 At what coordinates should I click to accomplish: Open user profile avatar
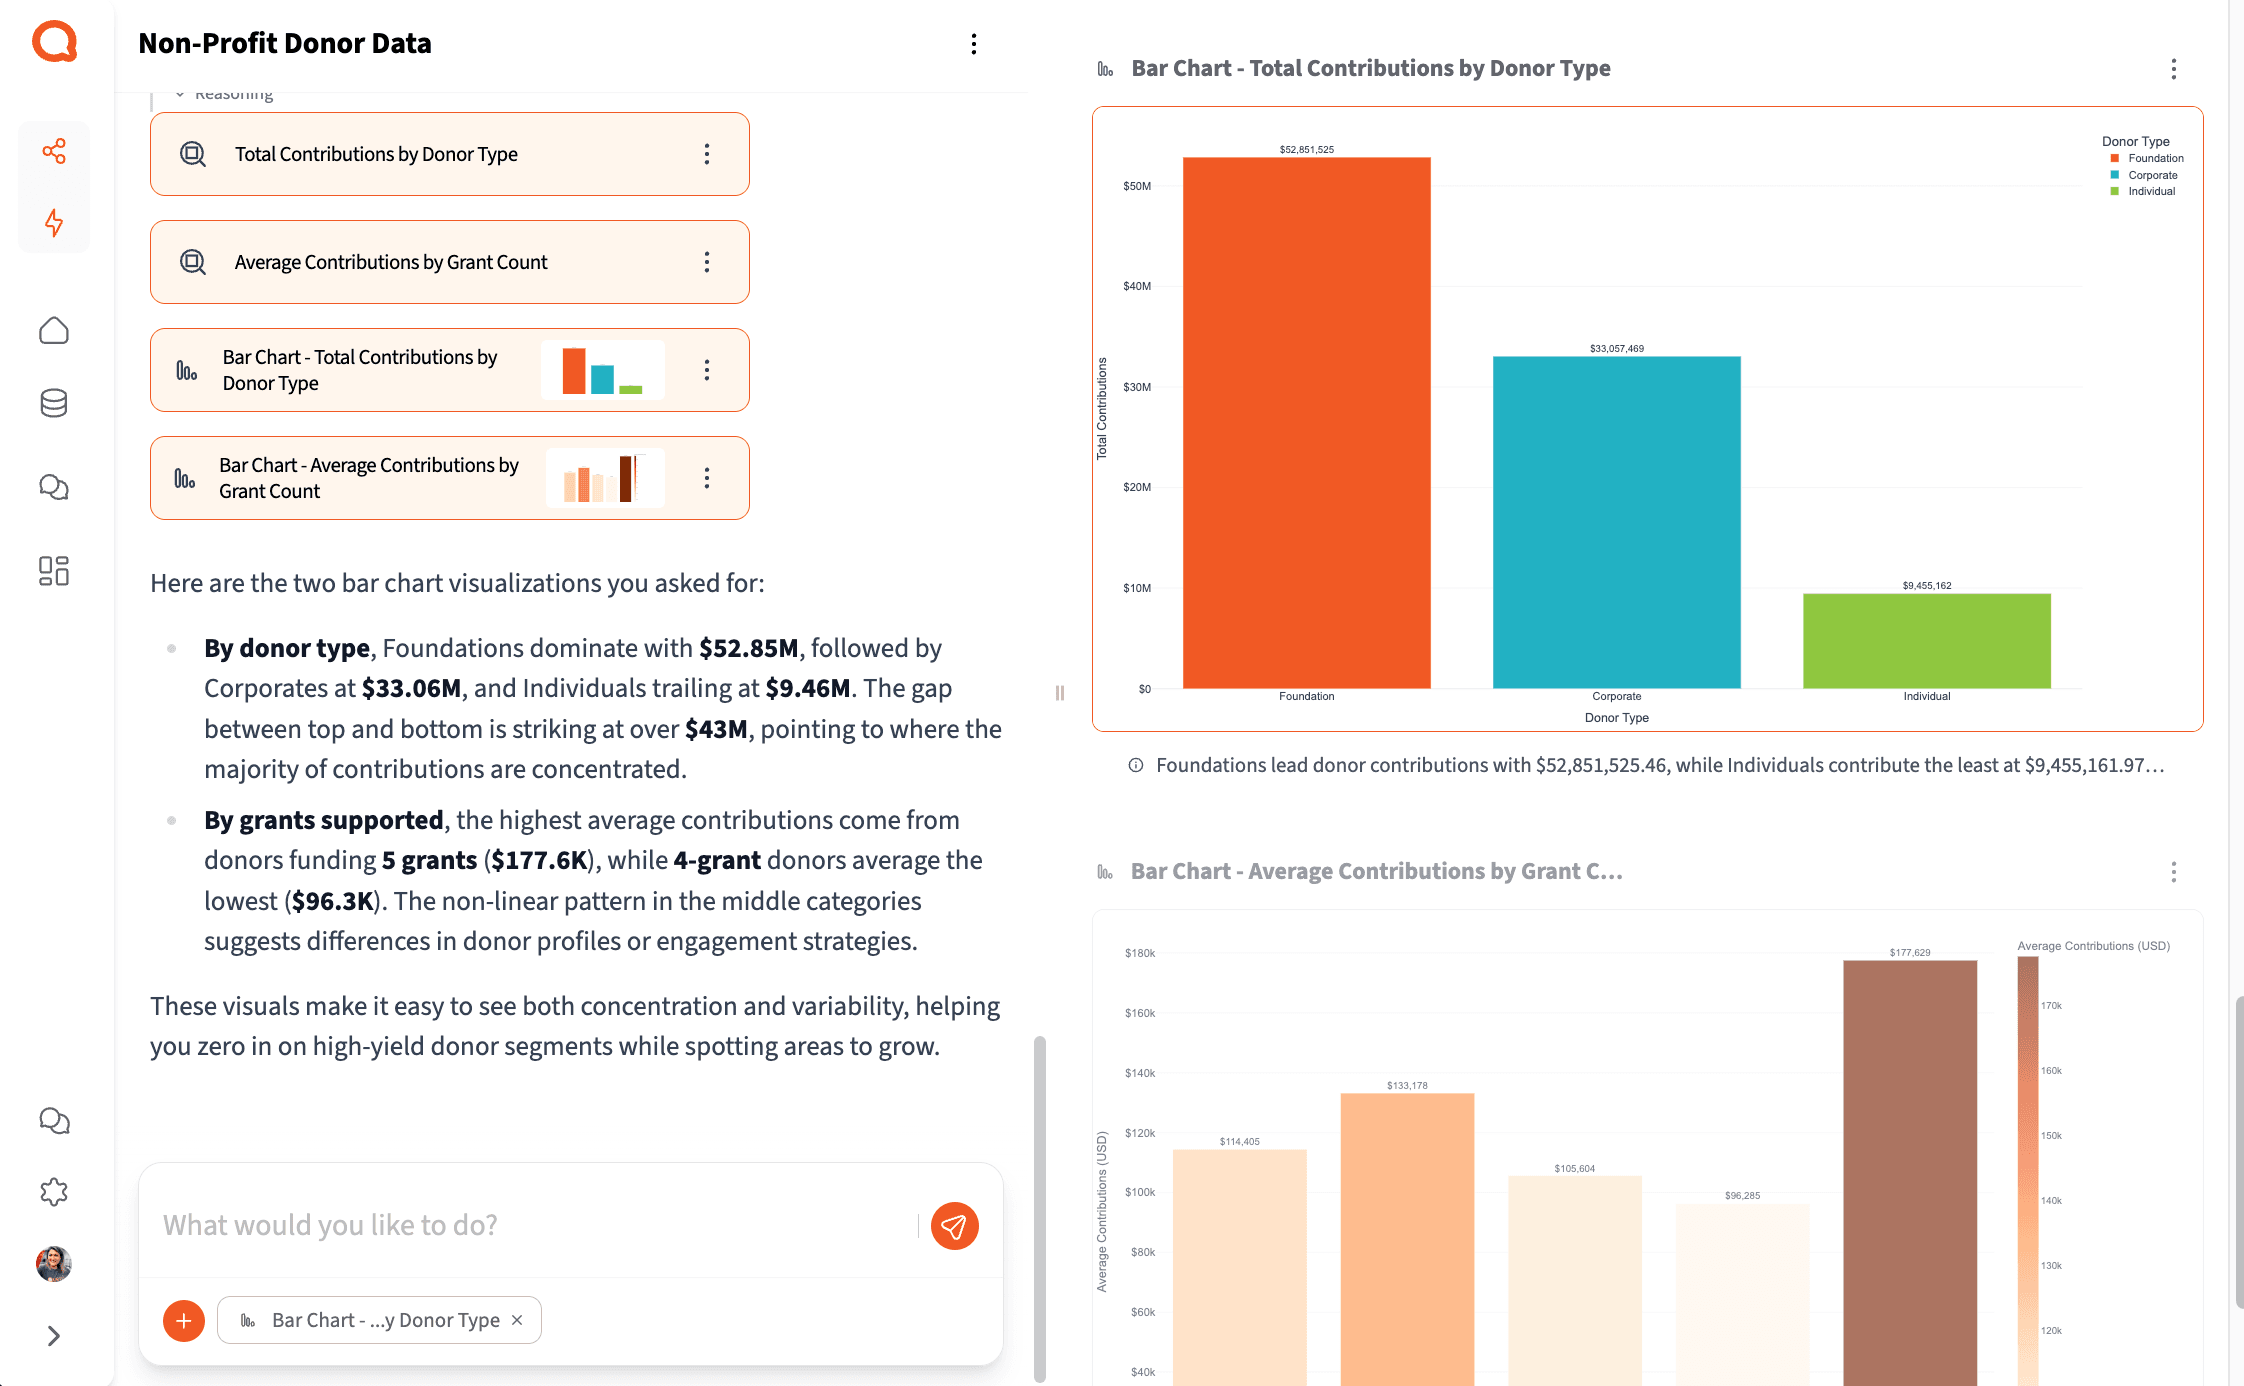(54, 1264)
